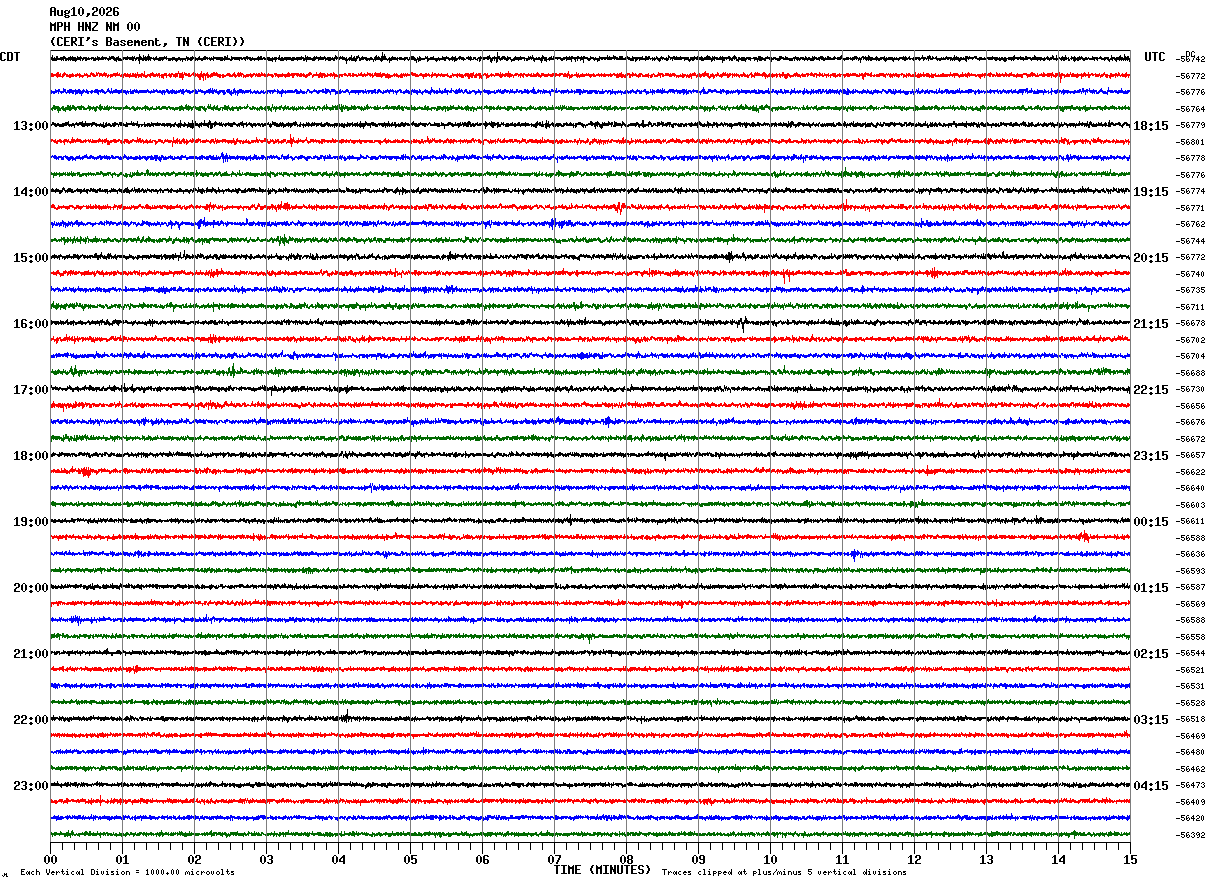1210x886 pixels.
Task: Click the '02:15' UTC time label
Action: (1151, 654)
